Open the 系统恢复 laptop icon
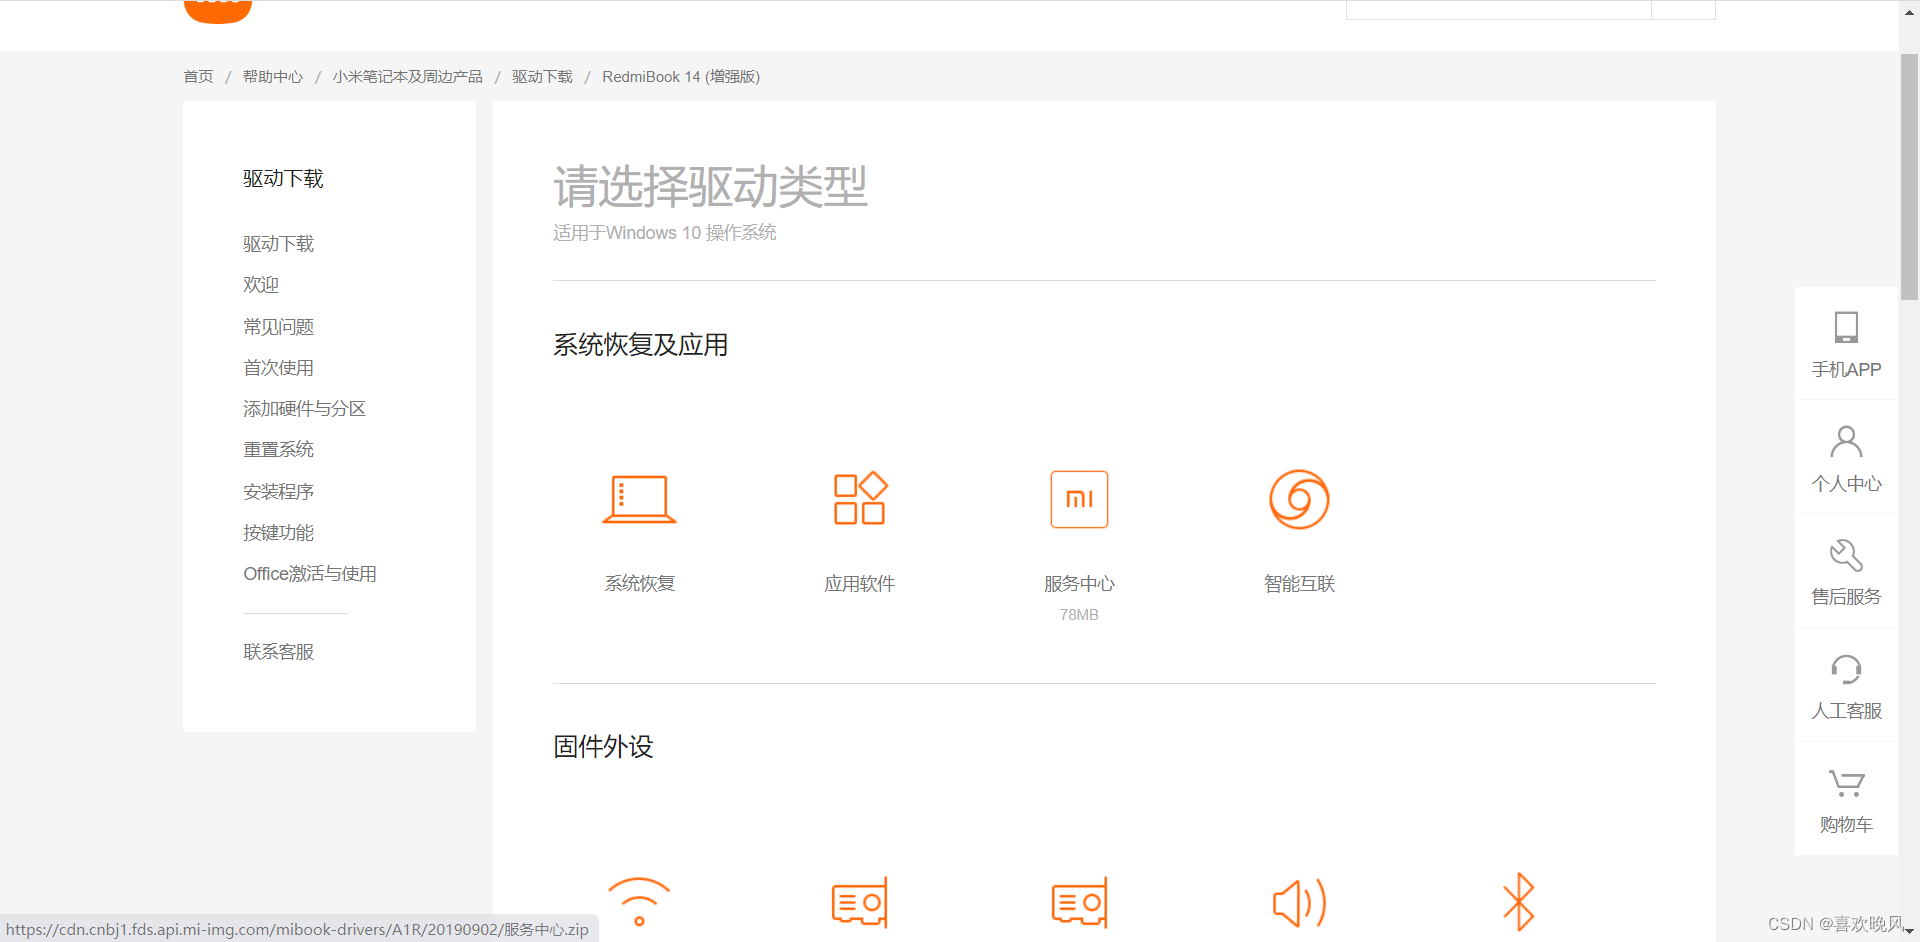The image size is (1920, 942). pos(640,499)
